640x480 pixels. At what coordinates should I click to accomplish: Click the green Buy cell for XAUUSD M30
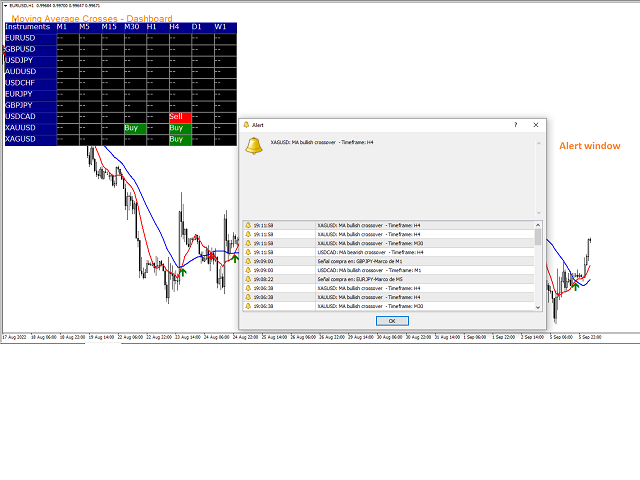tap(135, 129)
